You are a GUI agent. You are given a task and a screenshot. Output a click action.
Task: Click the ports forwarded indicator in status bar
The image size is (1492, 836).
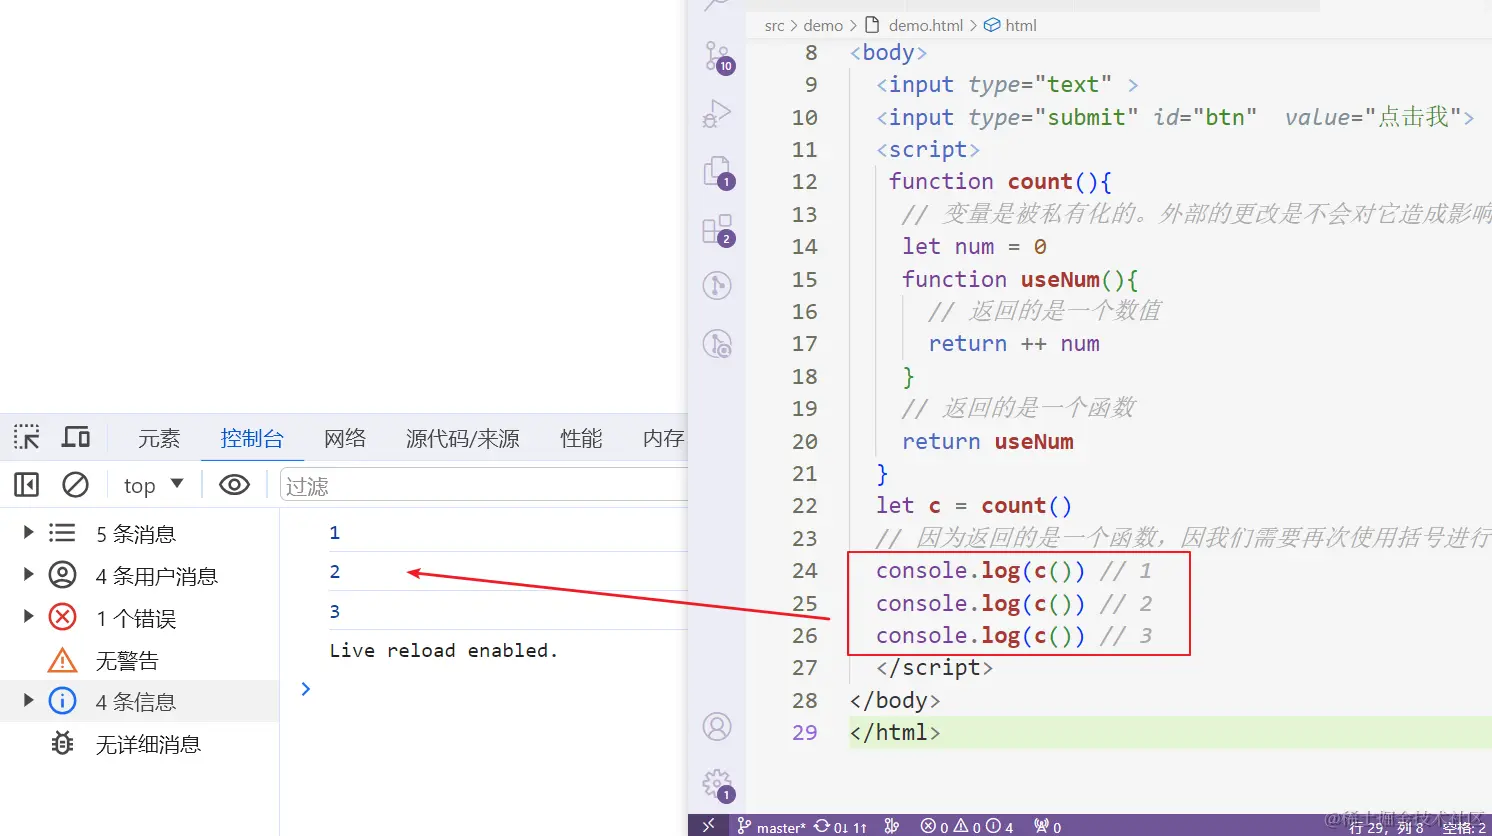point(1047,827)
